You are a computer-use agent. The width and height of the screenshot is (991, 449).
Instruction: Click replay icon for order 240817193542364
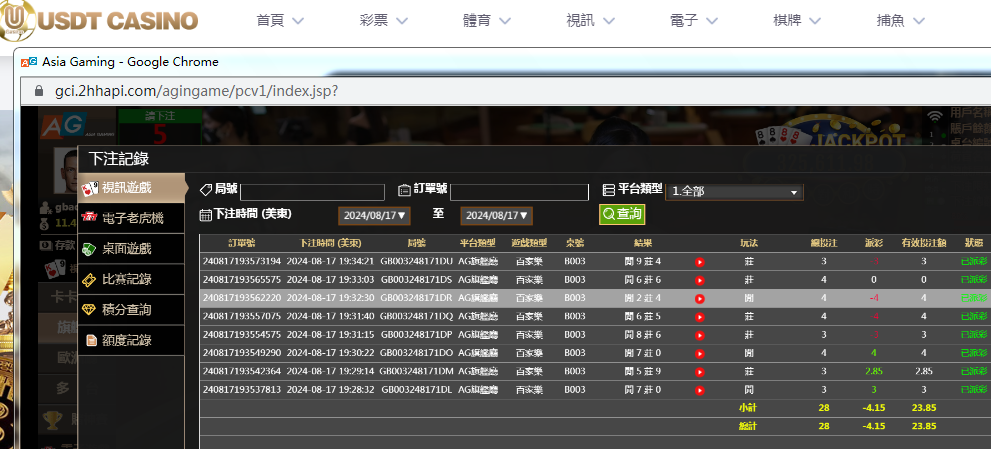coord(700,371)
